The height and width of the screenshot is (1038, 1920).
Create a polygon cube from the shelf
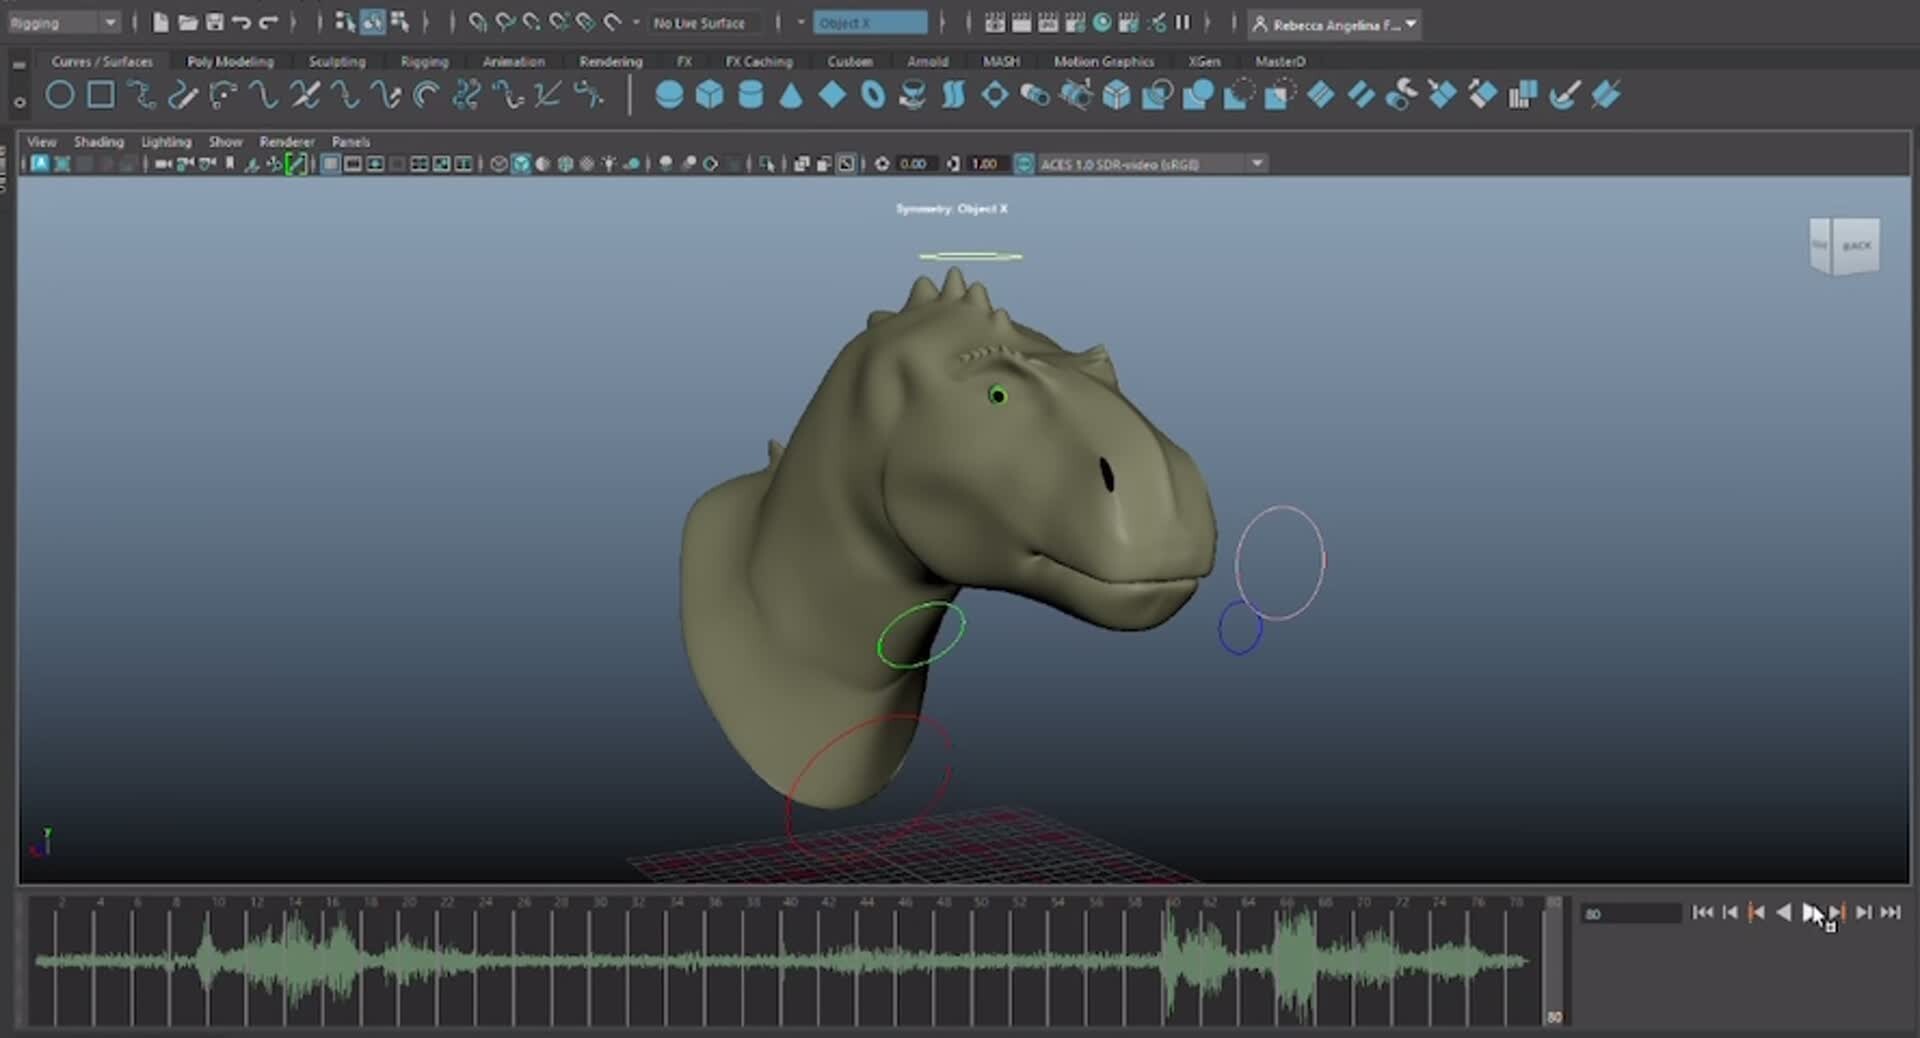(x=710, y=94)
